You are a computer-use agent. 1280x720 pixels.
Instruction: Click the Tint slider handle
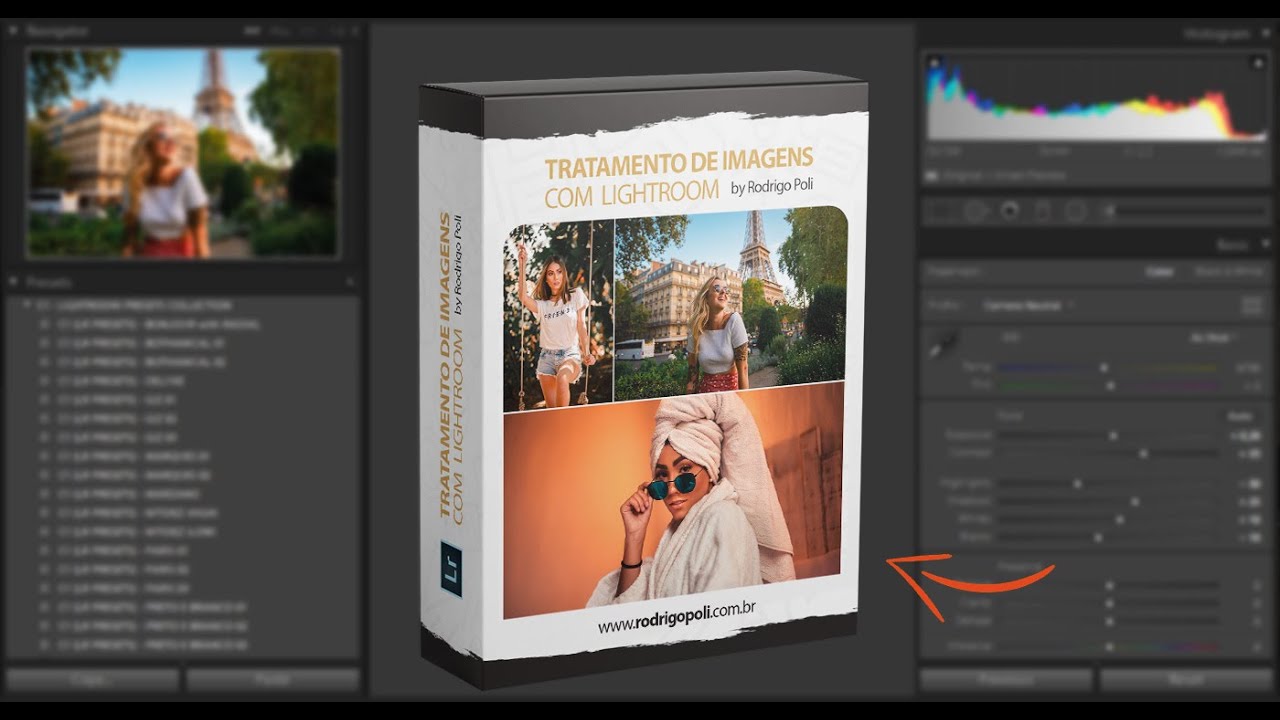click(1110, 385)
